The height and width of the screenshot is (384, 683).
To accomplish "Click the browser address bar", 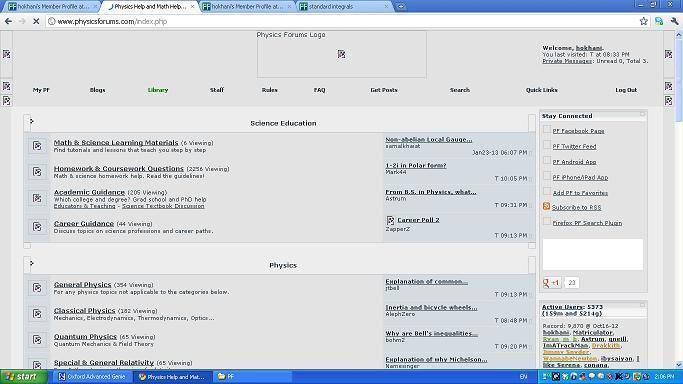I will coord(340,21).
